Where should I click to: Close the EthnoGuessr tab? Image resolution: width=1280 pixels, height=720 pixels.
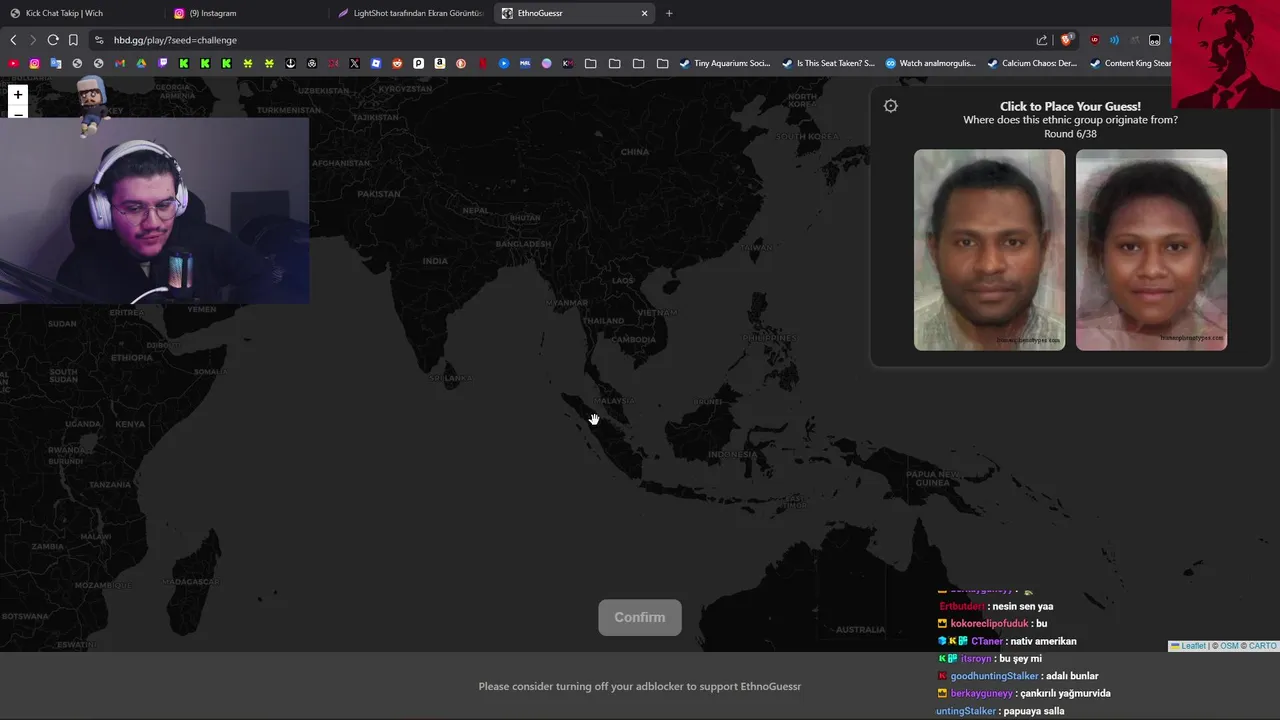tap(644, 13)
